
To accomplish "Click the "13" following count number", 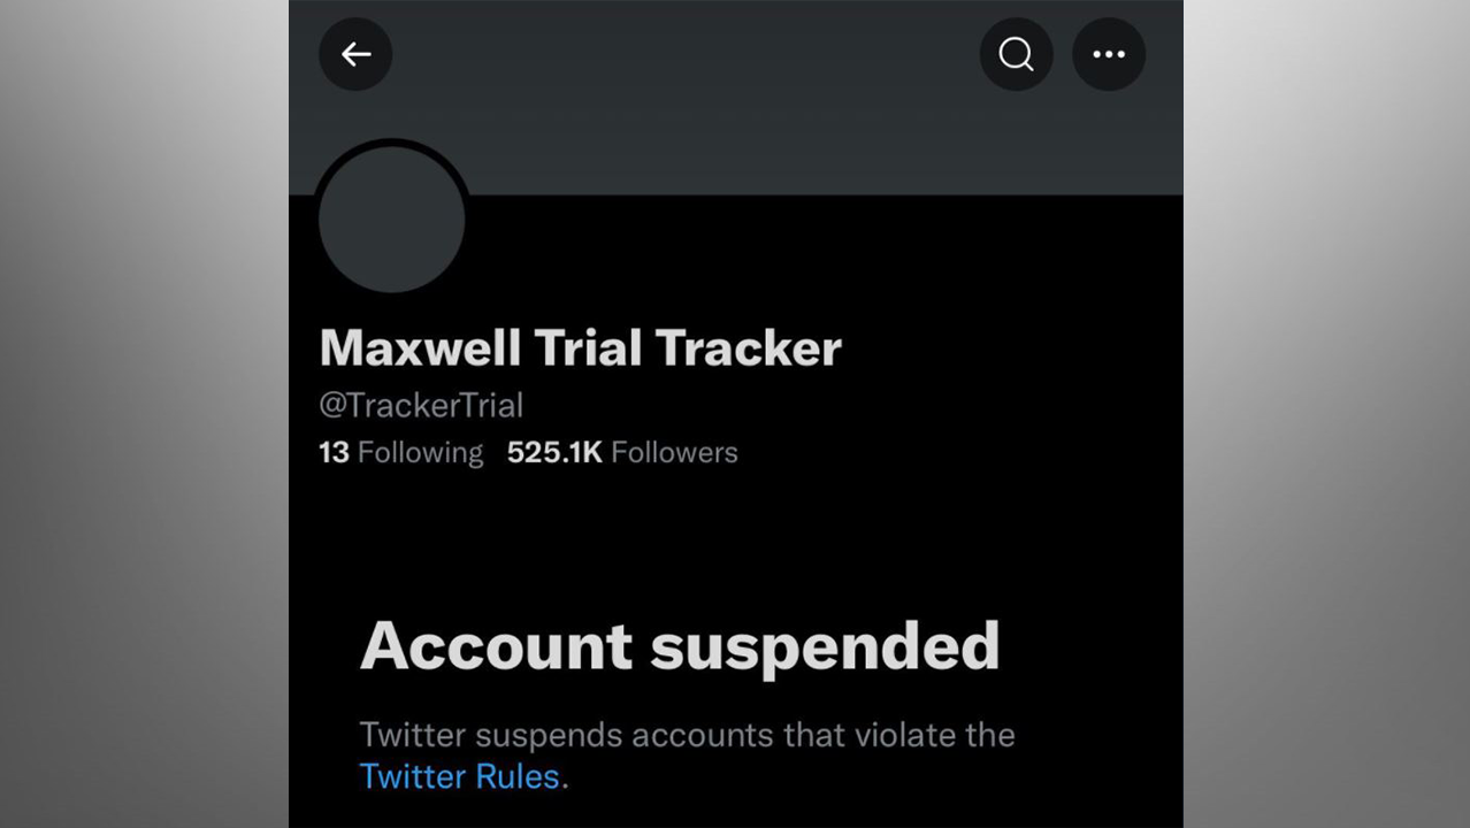I will [333, 453].
